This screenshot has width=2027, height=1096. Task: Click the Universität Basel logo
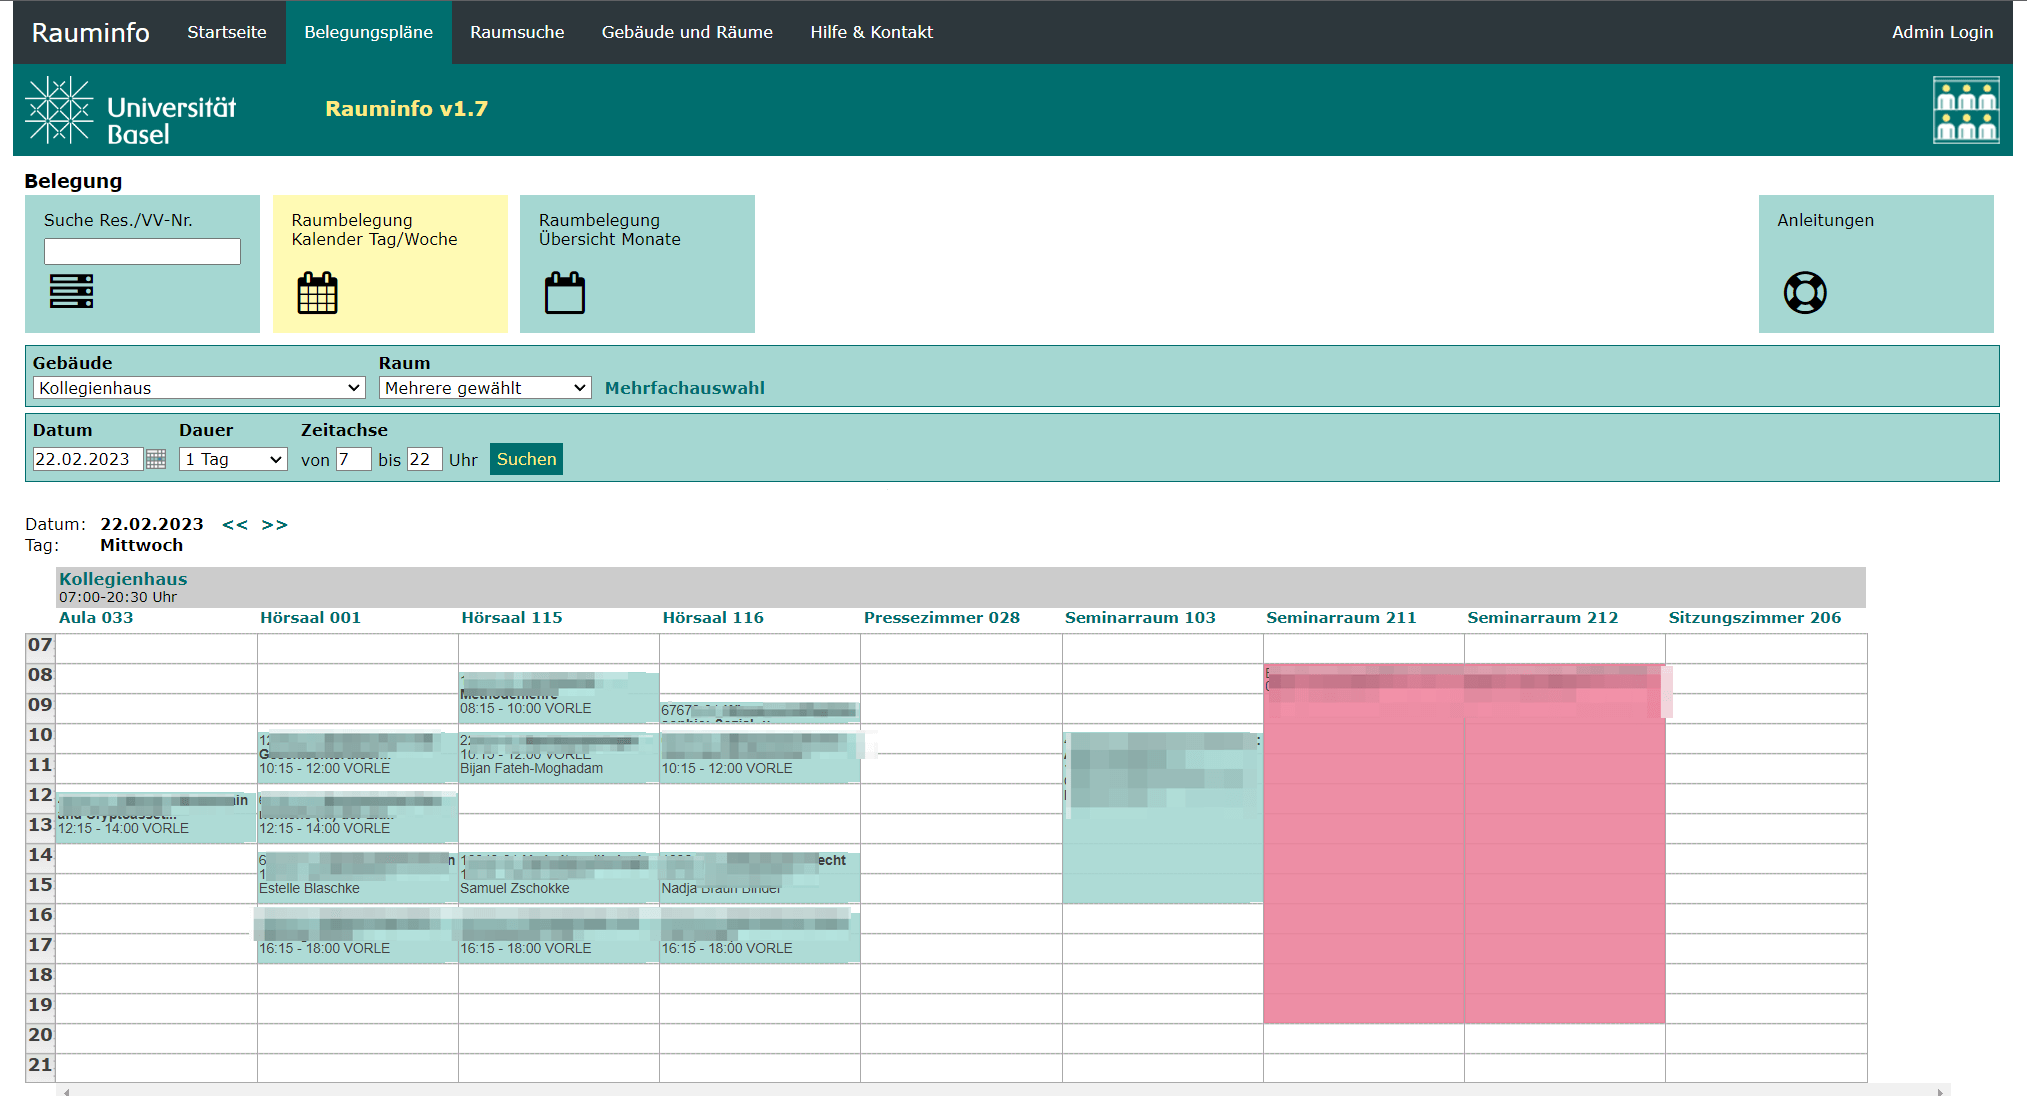(131, 111)
